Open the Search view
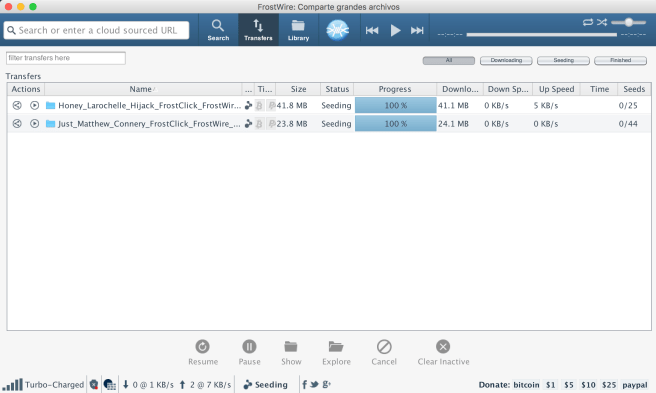This screenshot has width=656, height=393. coord(218,30)
